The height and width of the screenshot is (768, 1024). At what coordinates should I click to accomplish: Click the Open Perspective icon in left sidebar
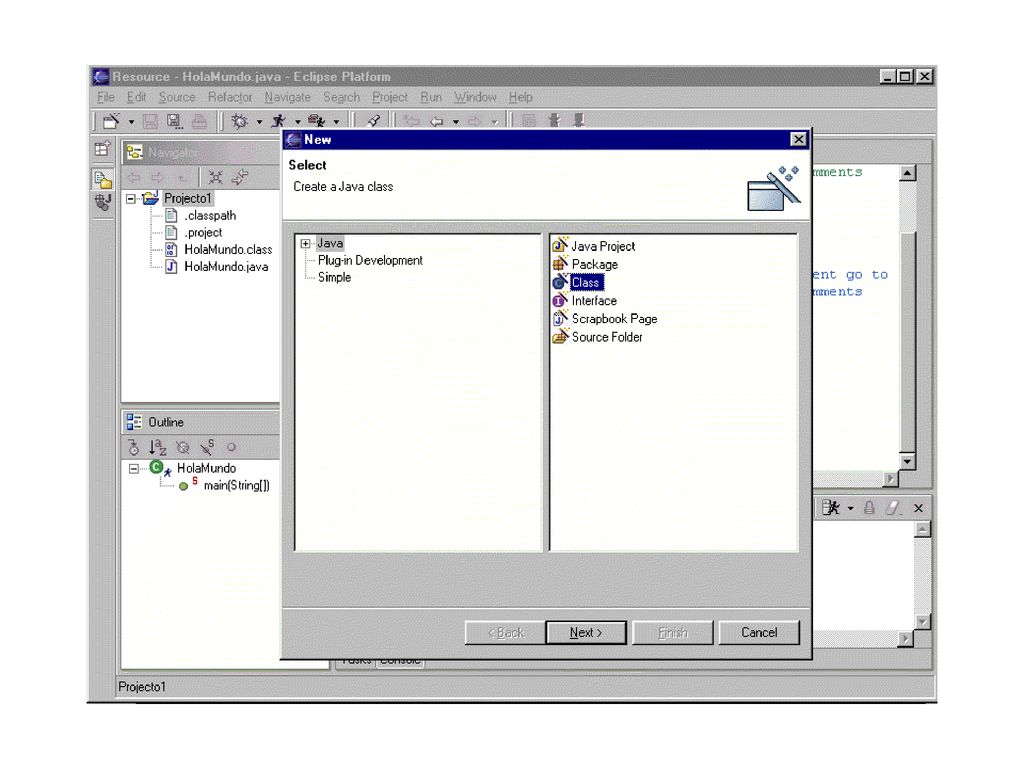click(103, 149)
